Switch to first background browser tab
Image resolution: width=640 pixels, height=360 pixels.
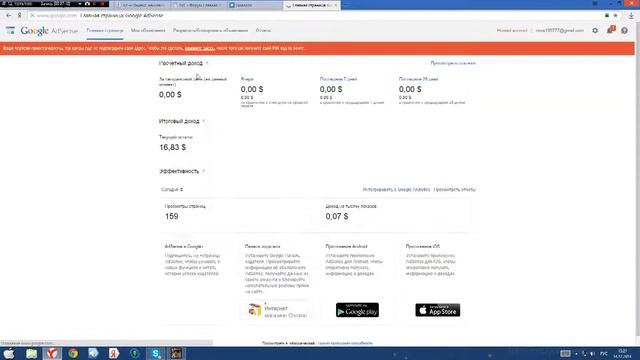142,5
